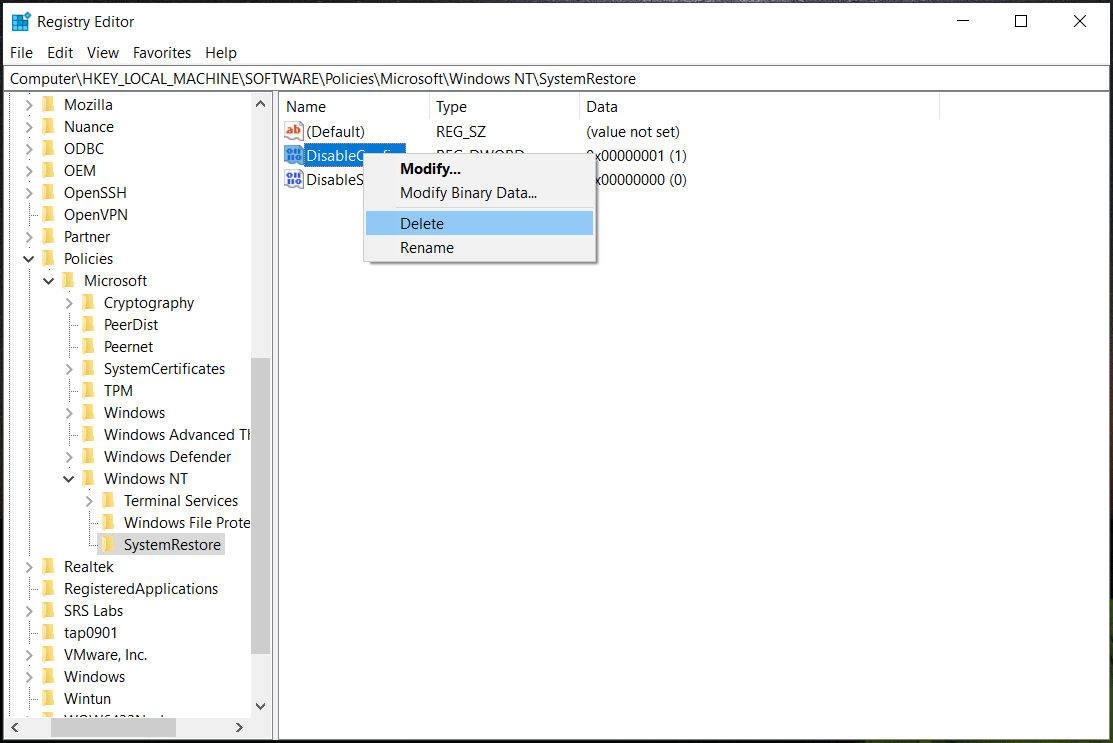Collapse the Policies tree node

pyautogui.click(x=28, y=259)
